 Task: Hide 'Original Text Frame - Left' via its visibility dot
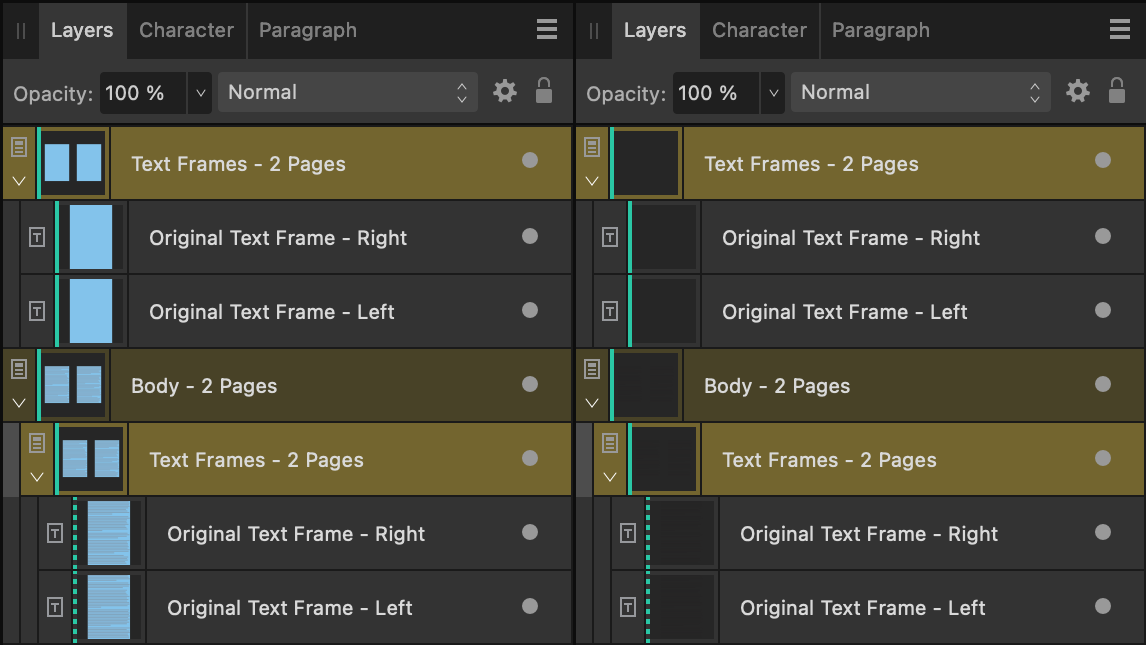tap(530, 311)
